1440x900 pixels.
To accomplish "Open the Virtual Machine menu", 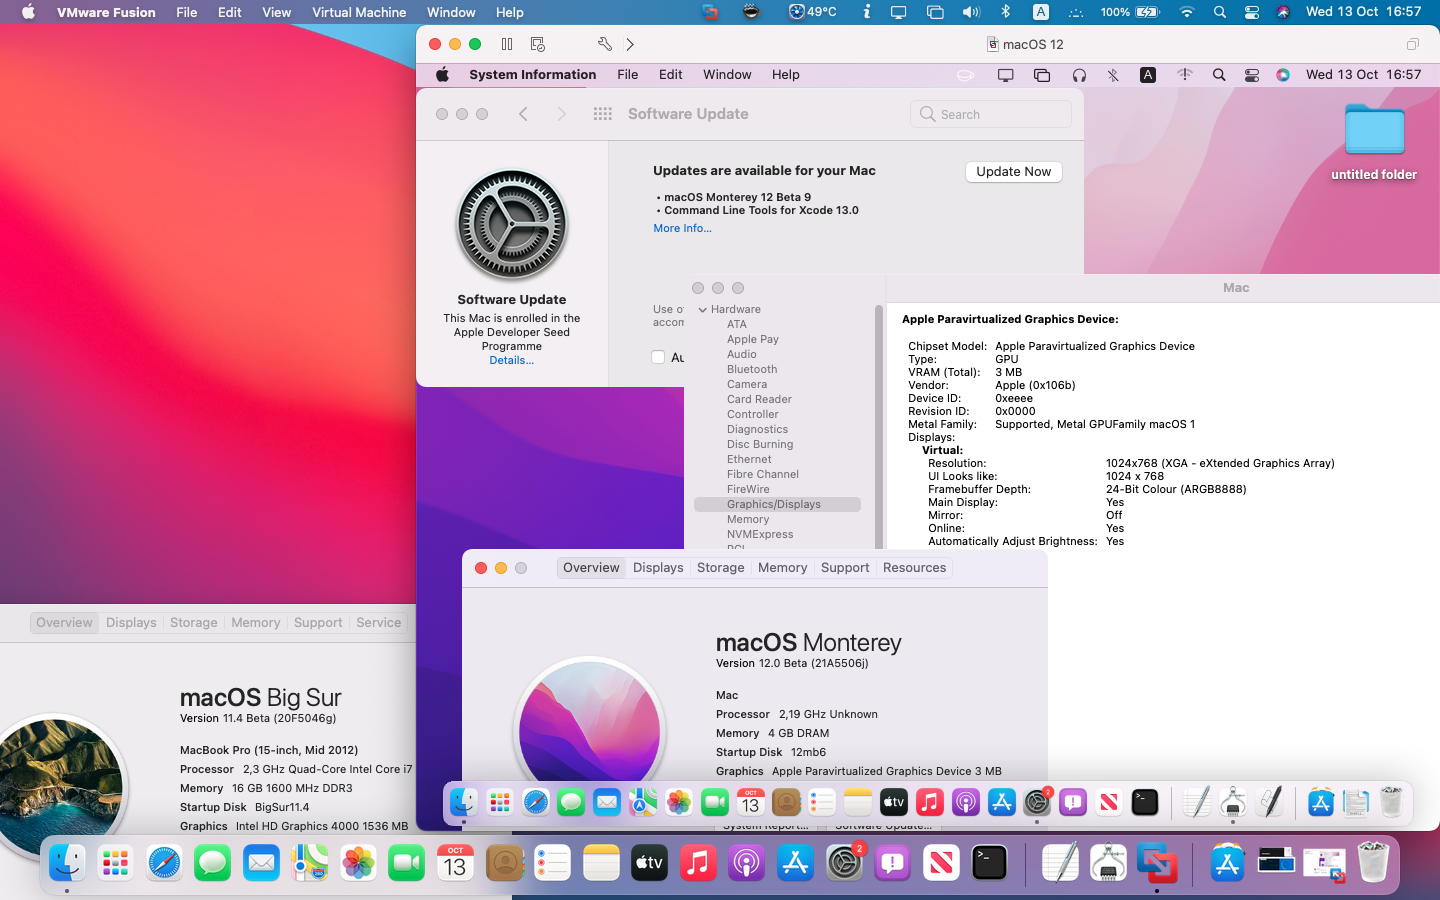I will point(359,12).
